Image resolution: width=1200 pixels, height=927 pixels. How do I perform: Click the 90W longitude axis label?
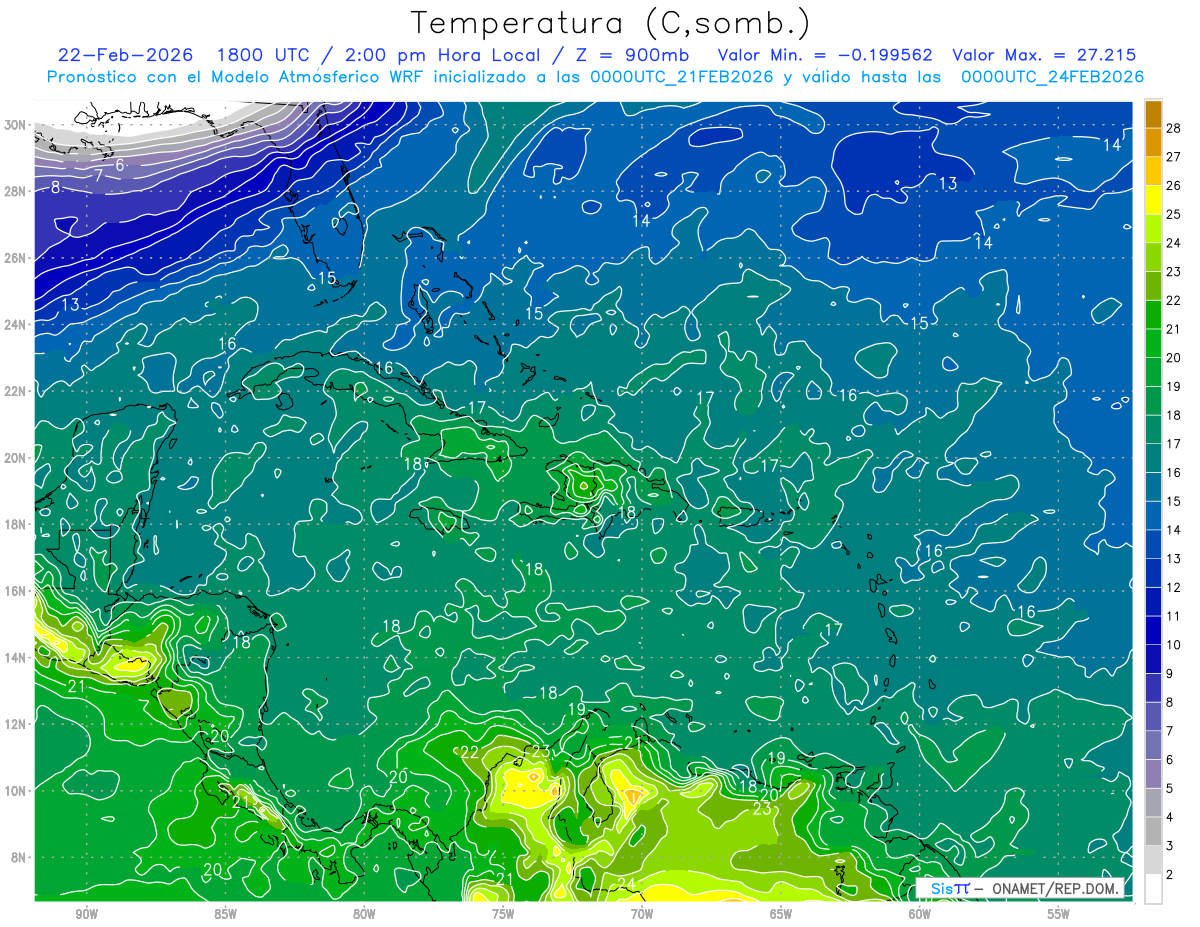[x=86, y=914]
